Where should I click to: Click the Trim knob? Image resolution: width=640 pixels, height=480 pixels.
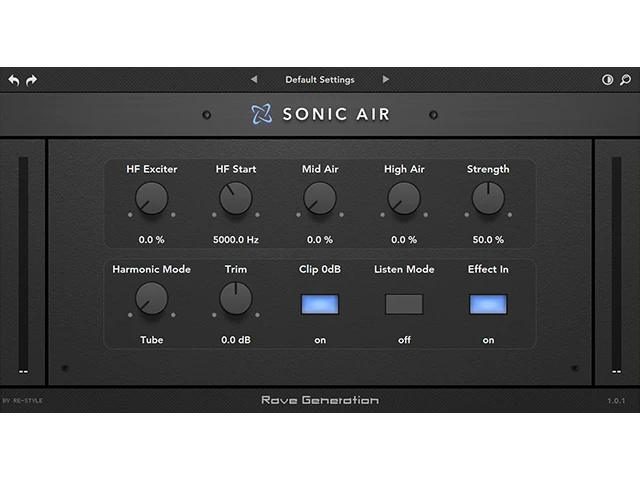point(236,299)
